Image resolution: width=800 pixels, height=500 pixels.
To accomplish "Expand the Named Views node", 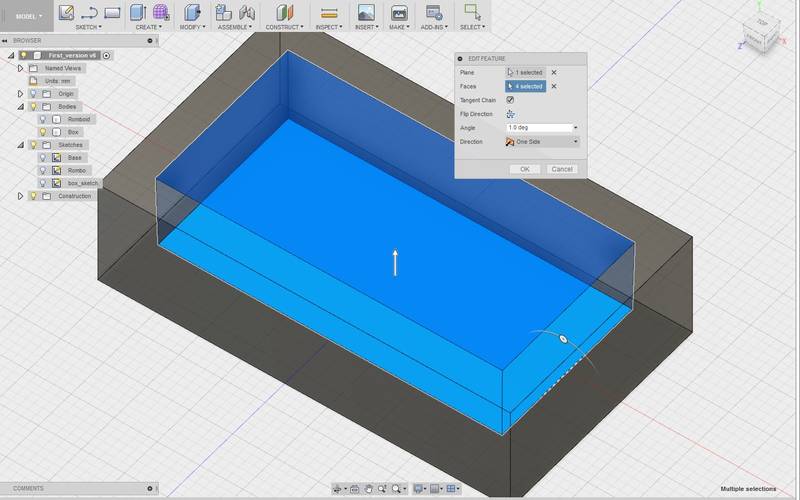I will pos(20,68).
